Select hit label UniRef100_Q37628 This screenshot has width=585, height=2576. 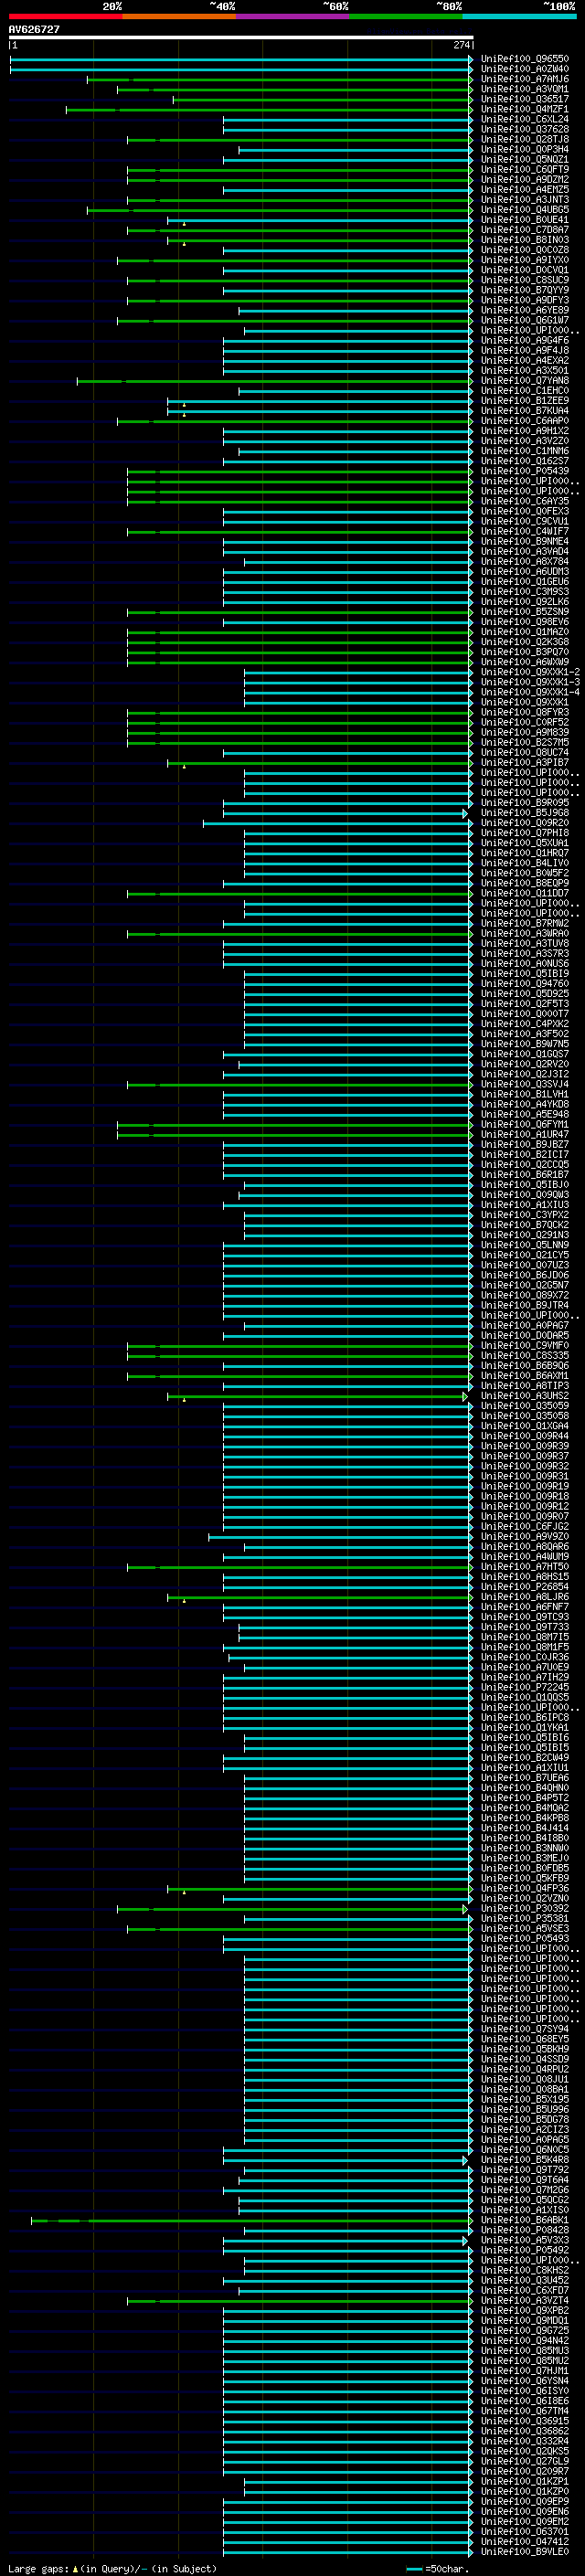[x=524, y=129]
